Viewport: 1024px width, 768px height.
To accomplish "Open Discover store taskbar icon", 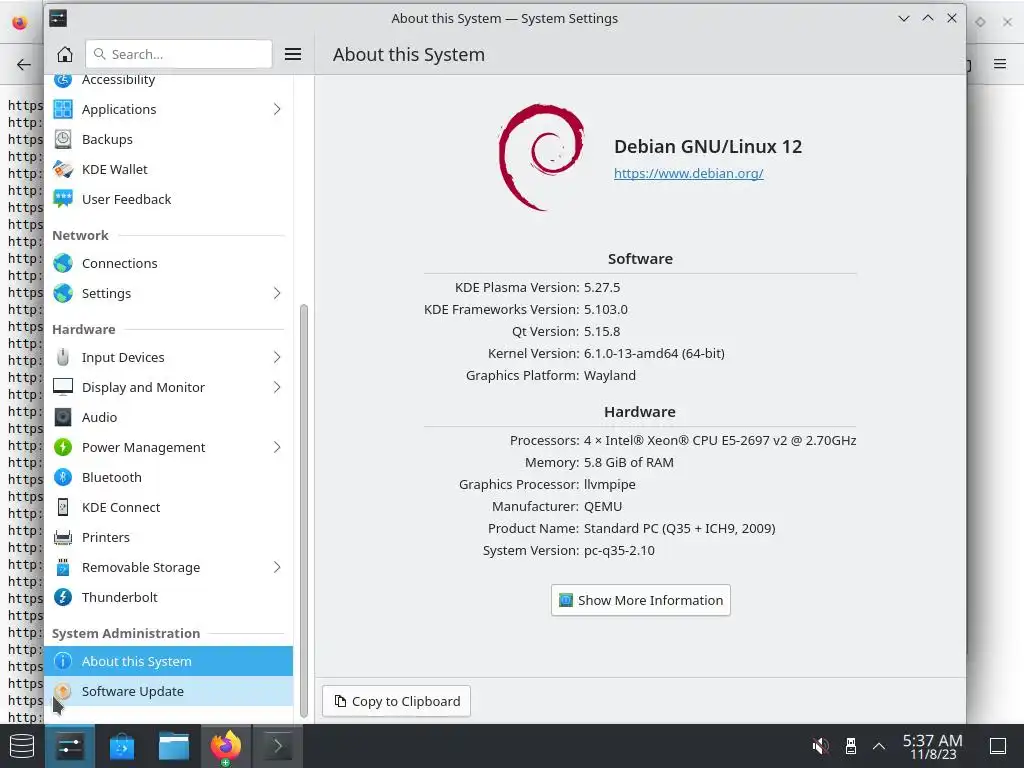I will click(x=121, y=746).
